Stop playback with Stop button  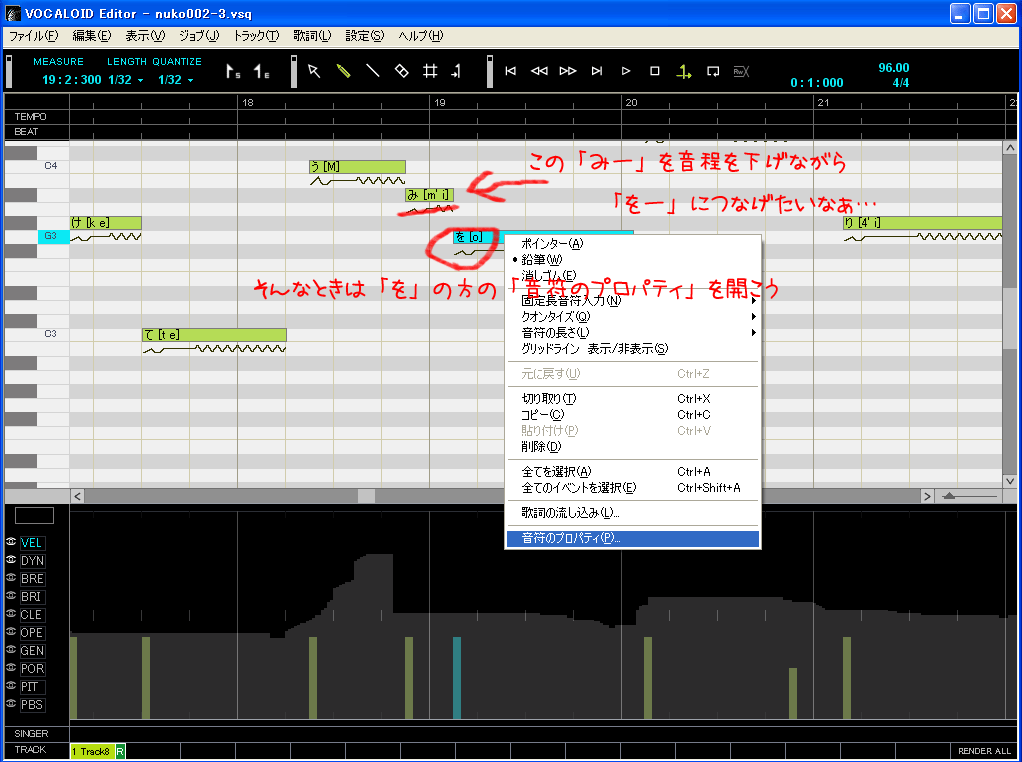click(655, 71)
